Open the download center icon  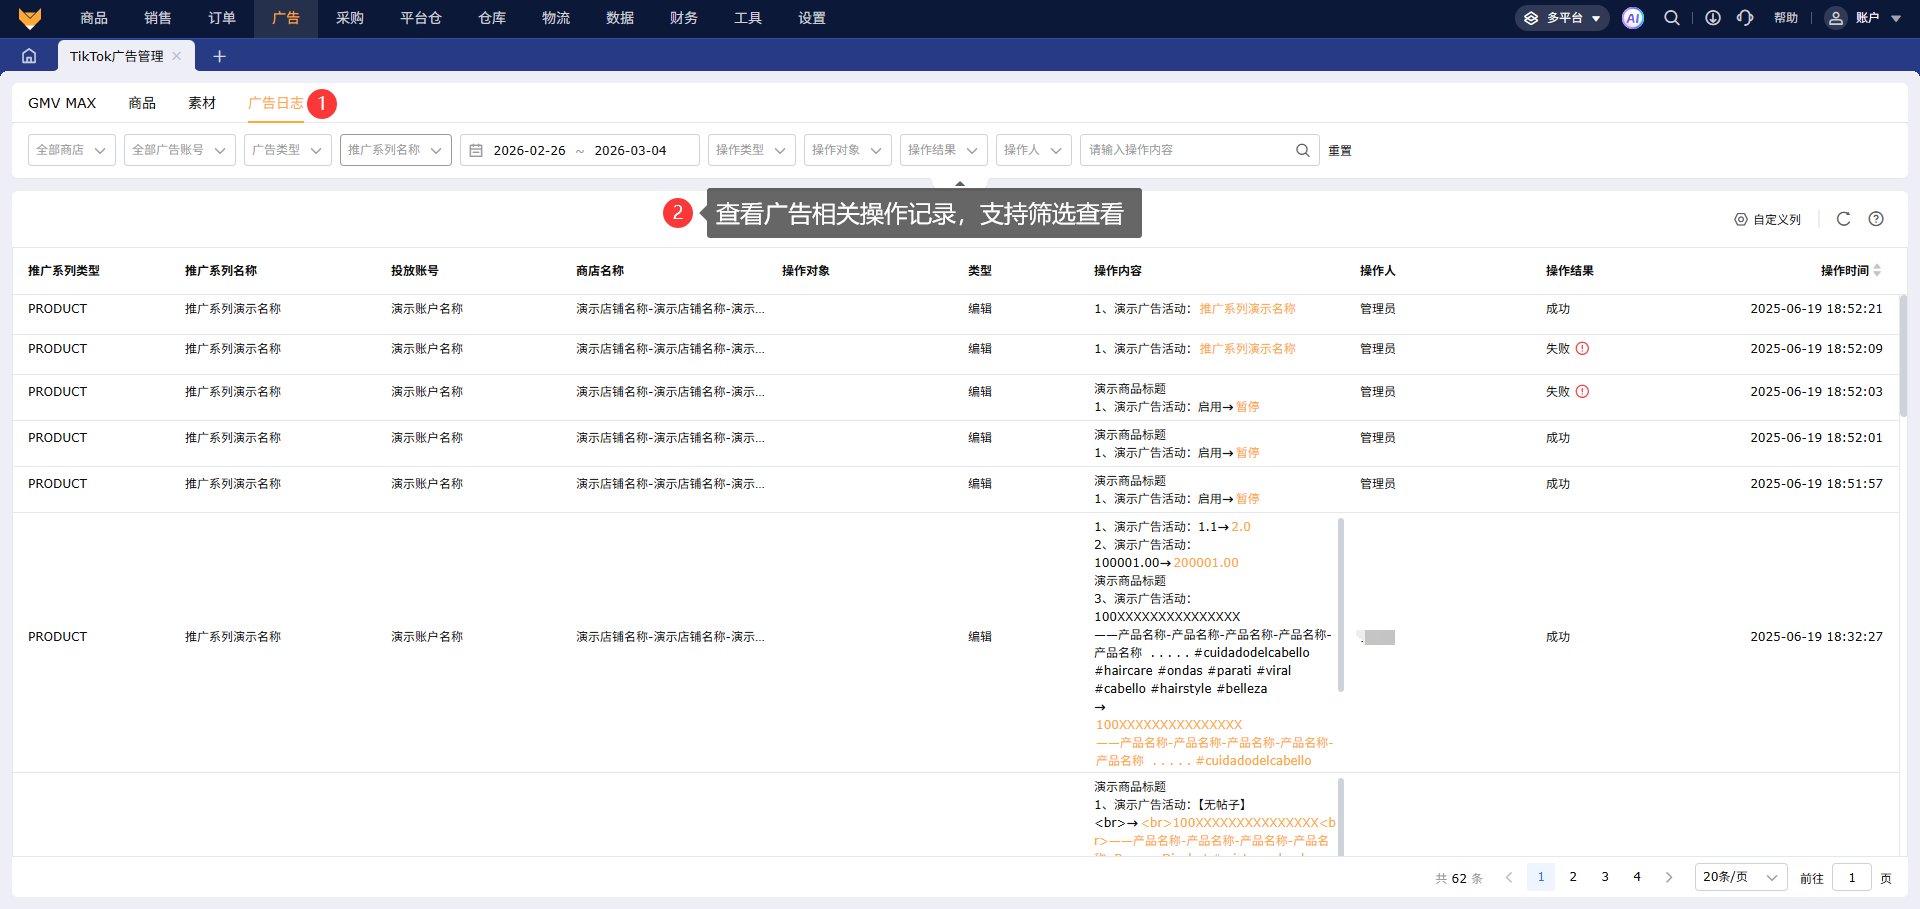coord(1712,18)
